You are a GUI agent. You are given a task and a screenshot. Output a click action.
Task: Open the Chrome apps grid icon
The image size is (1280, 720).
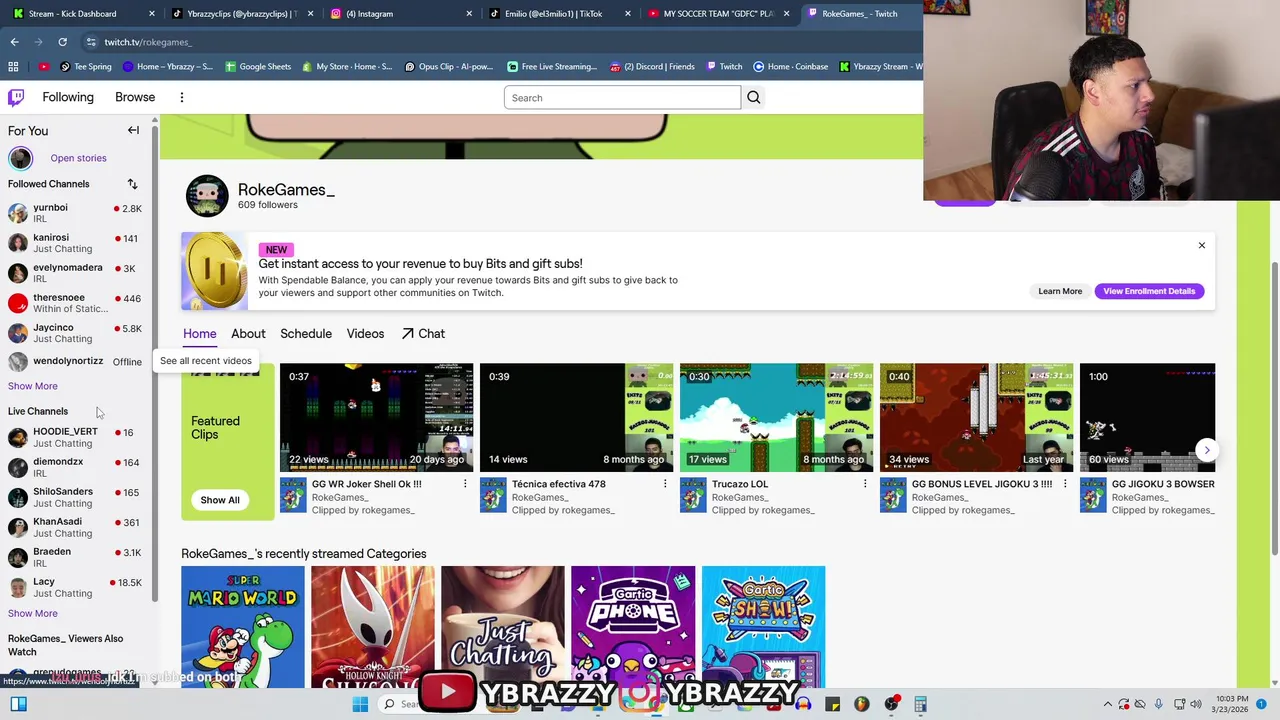point(13,67)
